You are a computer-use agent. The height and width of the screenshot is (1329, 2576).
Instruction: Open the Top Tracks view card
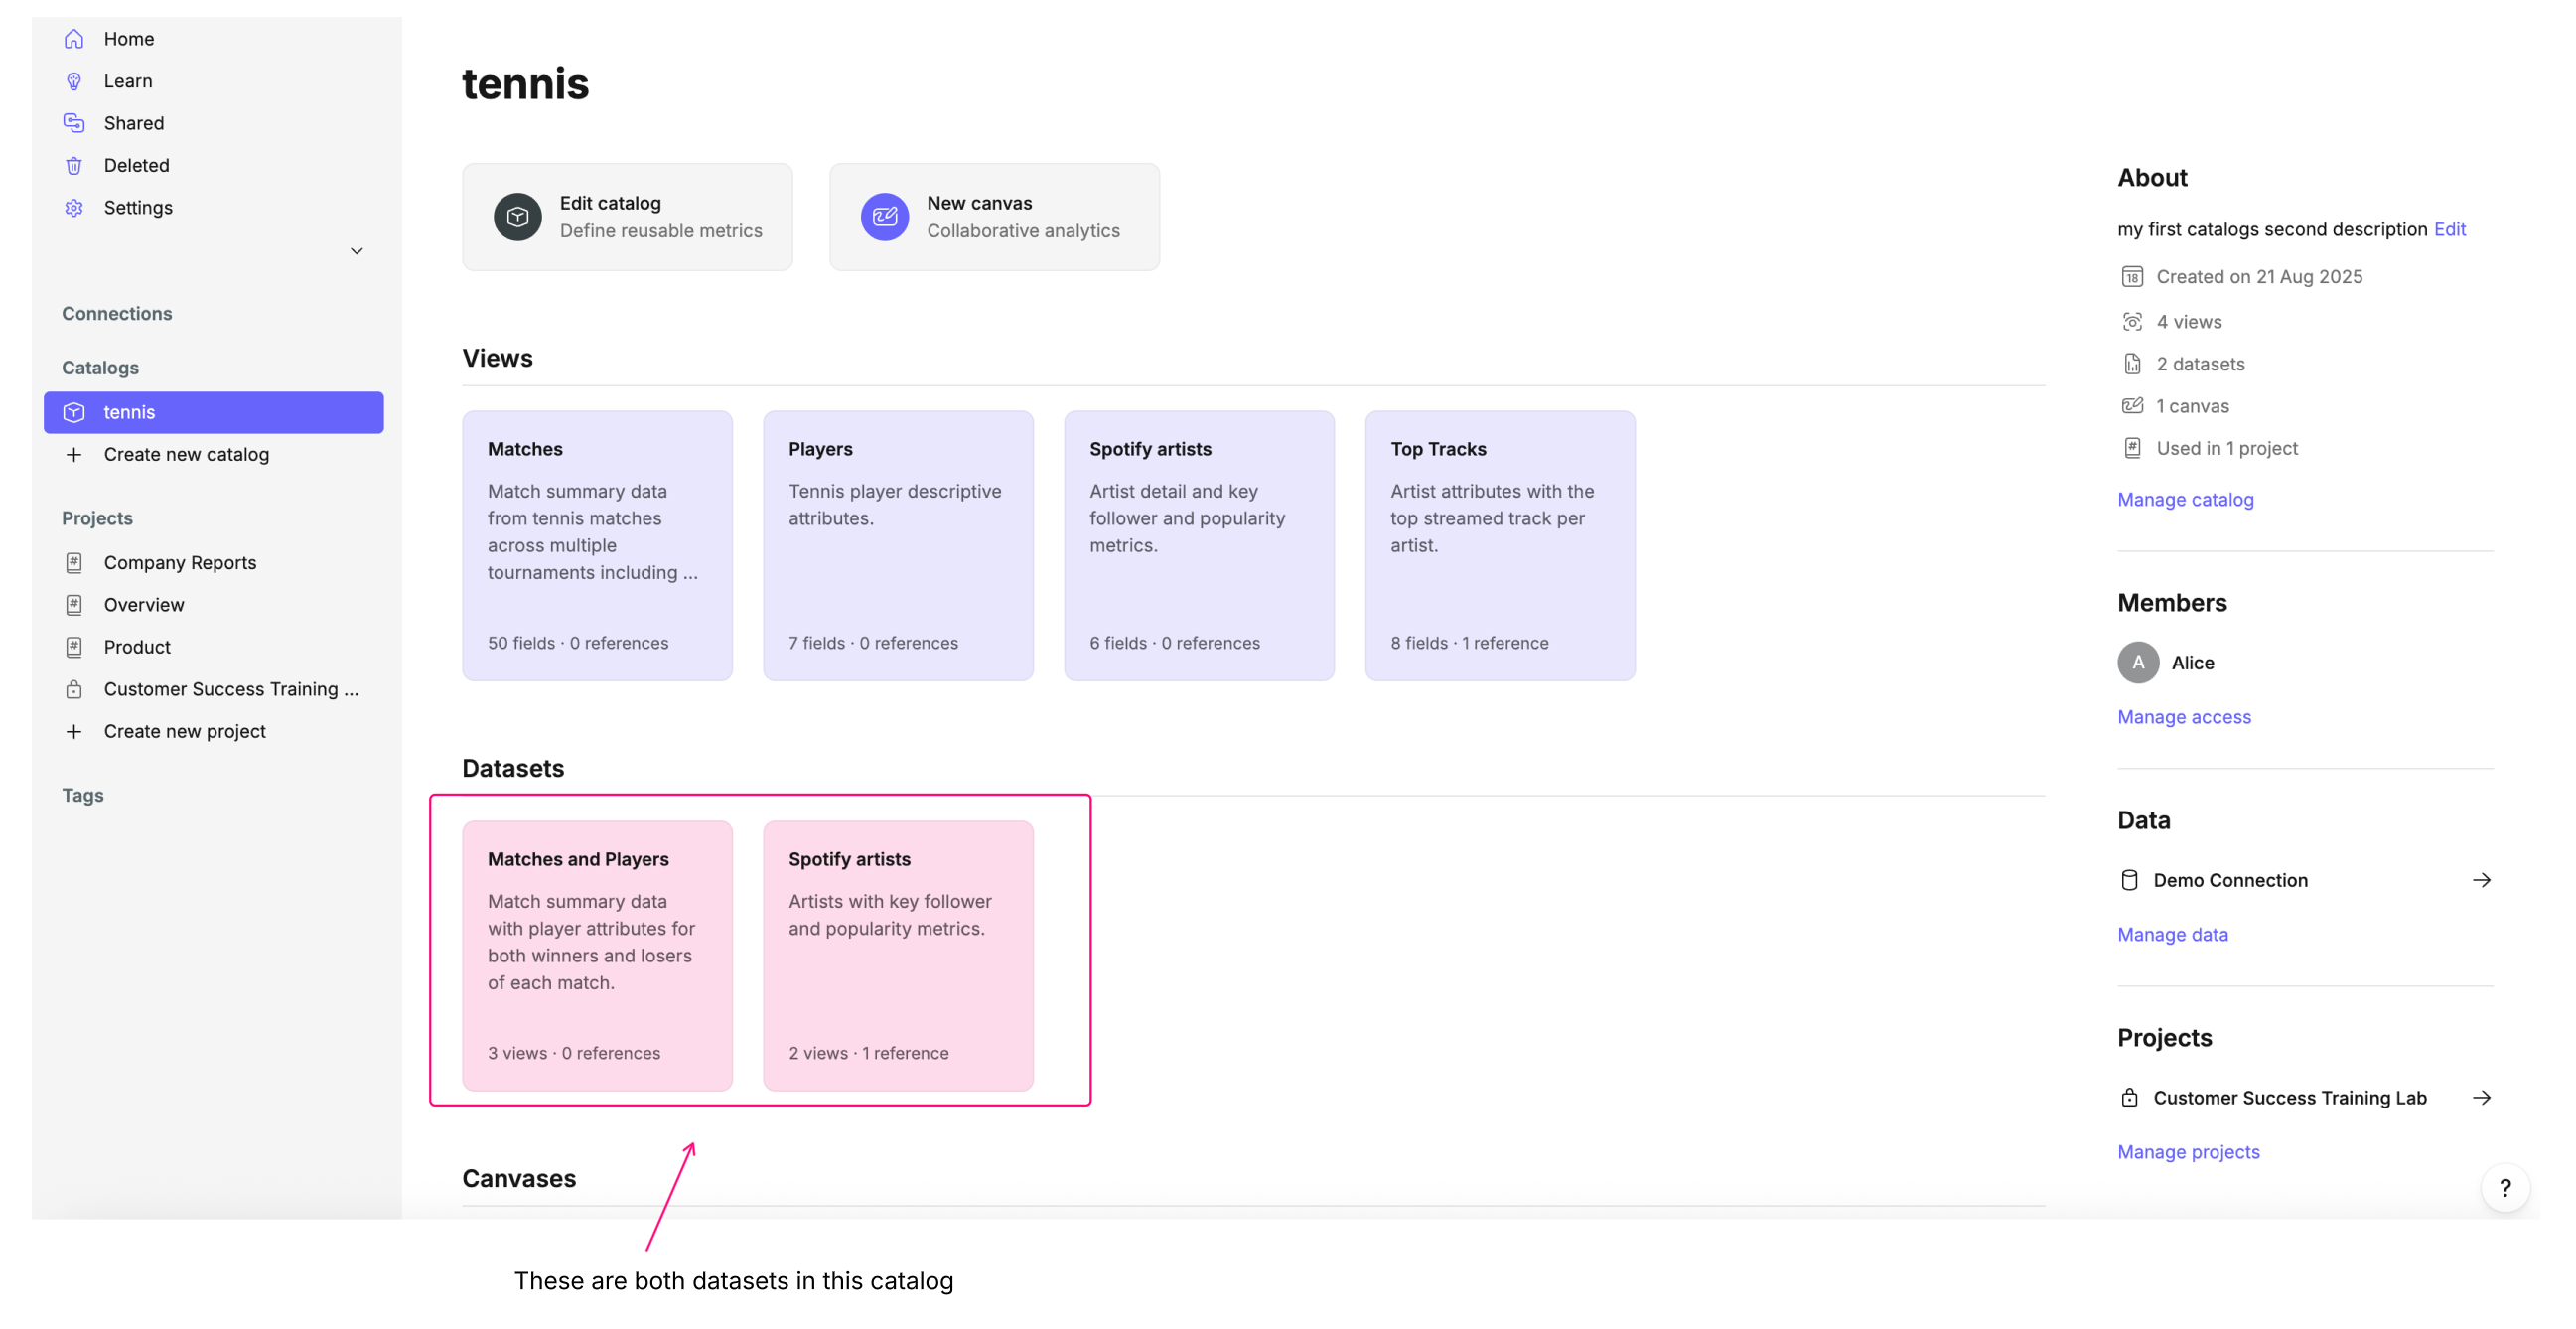(1499, 545)
